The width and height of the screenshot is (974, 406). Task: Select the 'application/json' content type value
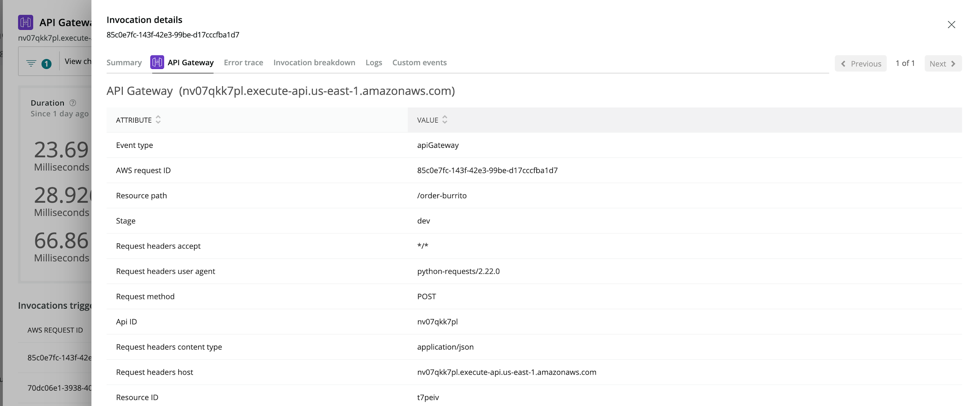click(445, 347)
